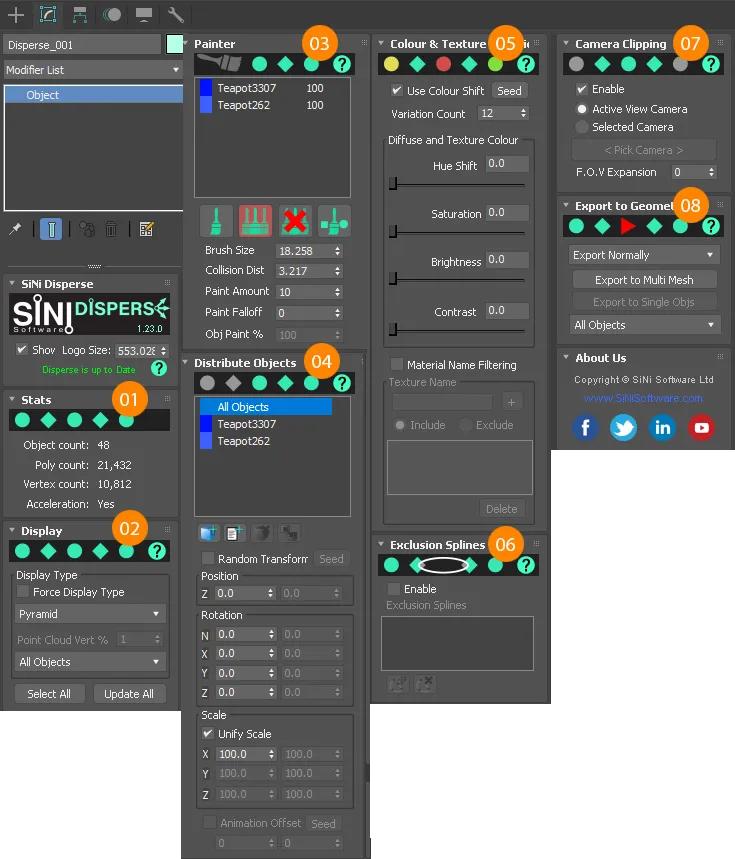Open the Modifier List dropdown
The height and width of the screenshot is (859, 735).
coord(93,70)
